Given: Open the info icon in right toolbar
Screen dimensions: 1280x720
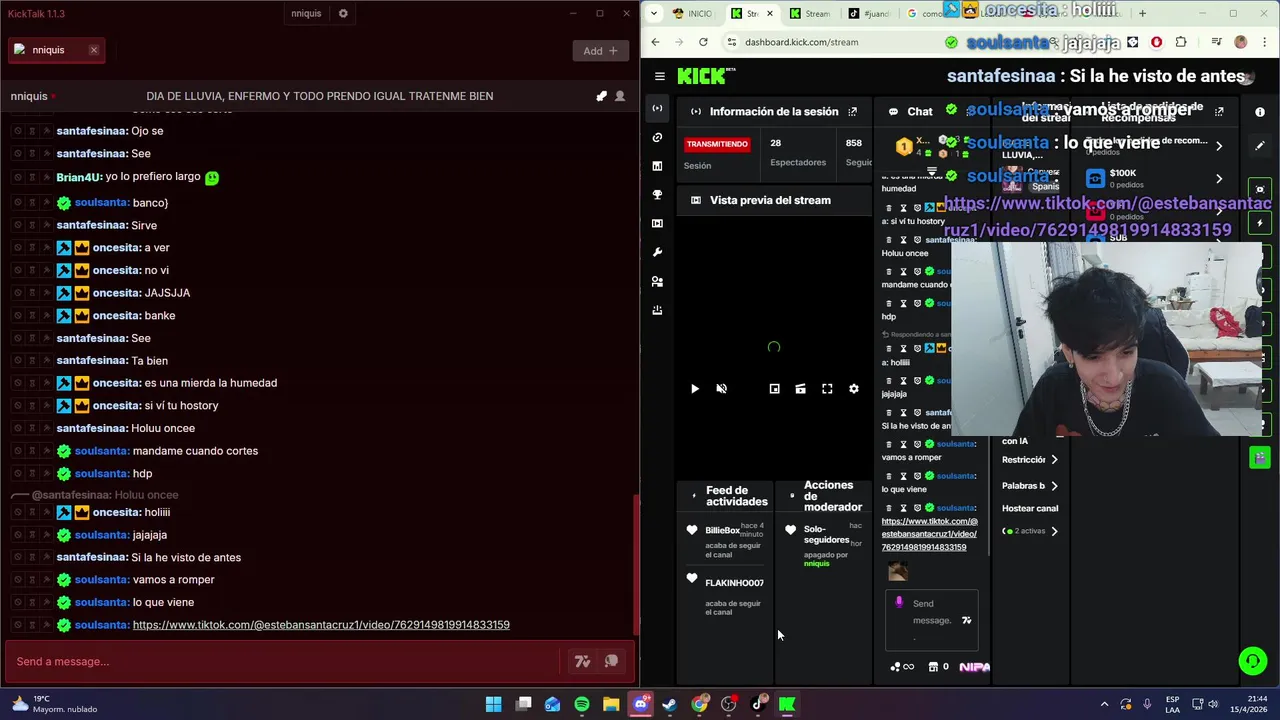Looking at the screenshot, I should tap(1260, 112).
